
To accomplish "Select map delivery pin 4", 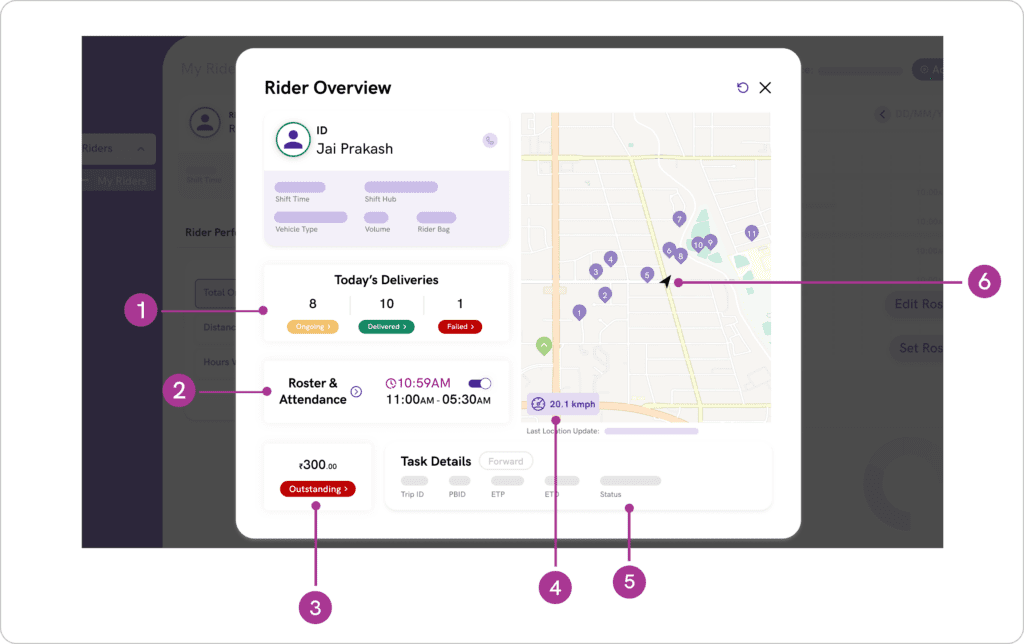I will click(x=611, y=259).
